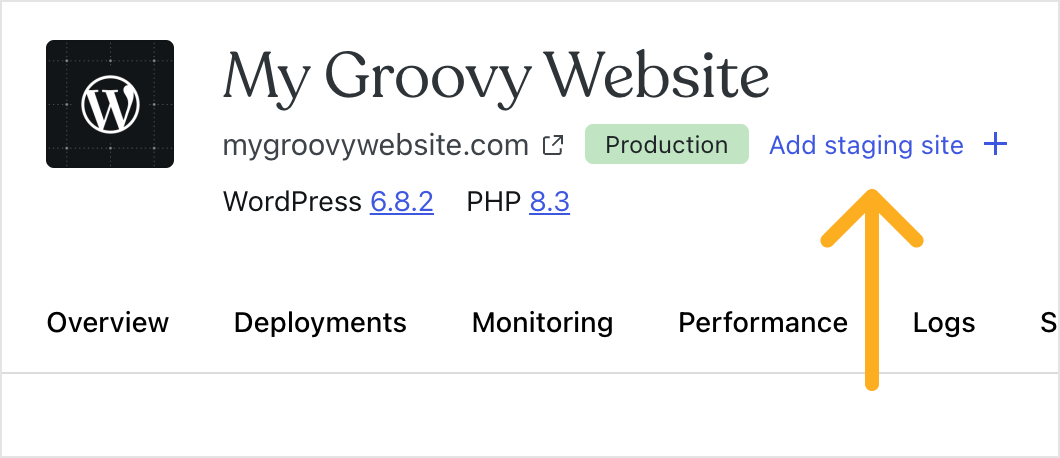The width and height of the screenshot is (1060, 458).
Task: Click the PHP label before 8.3
Action: pos(493,203)
